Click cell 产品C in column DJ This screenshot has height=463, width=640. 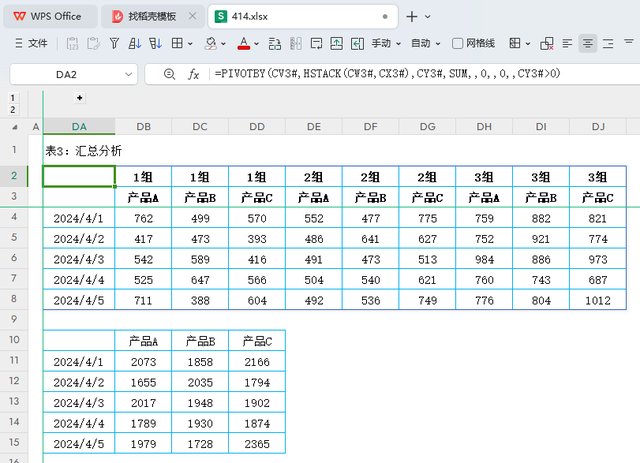598,198
